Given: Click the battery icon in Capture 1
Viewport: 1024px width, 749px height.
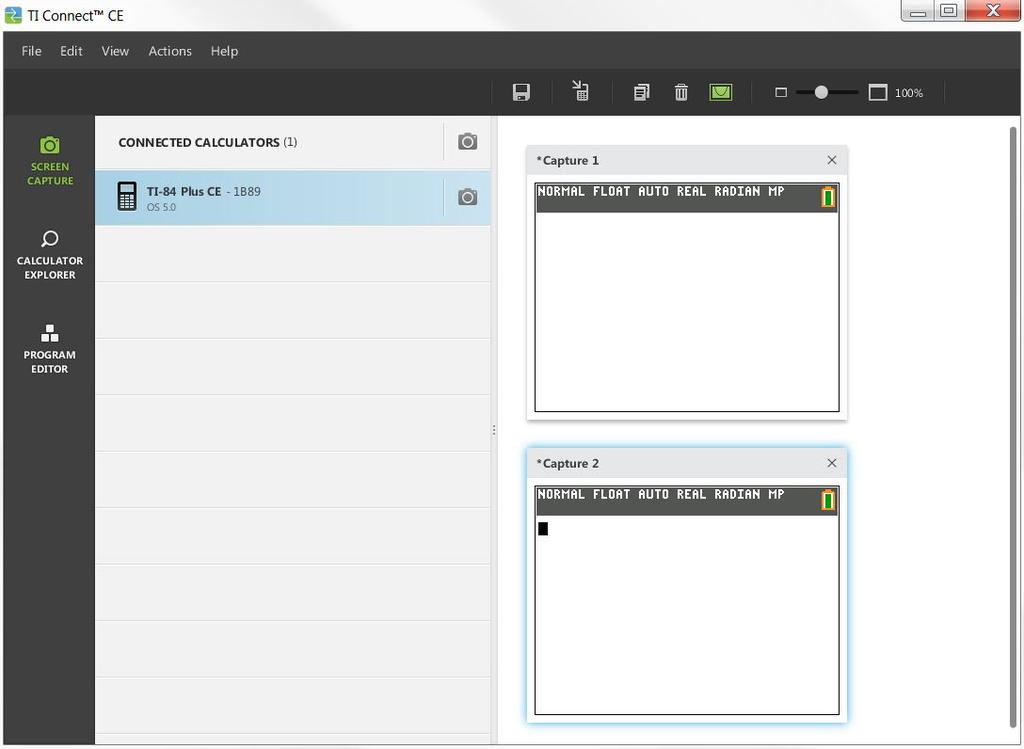Looking at the screenshot, I should pyautogui.click(x=828, y=197).
